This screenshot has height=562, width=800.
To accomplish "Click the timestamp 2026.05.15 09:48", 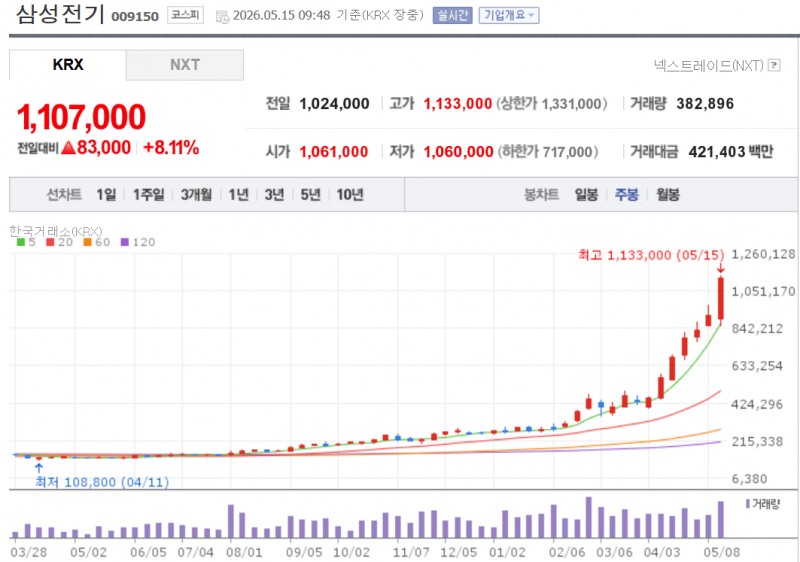I will [282, 15].
